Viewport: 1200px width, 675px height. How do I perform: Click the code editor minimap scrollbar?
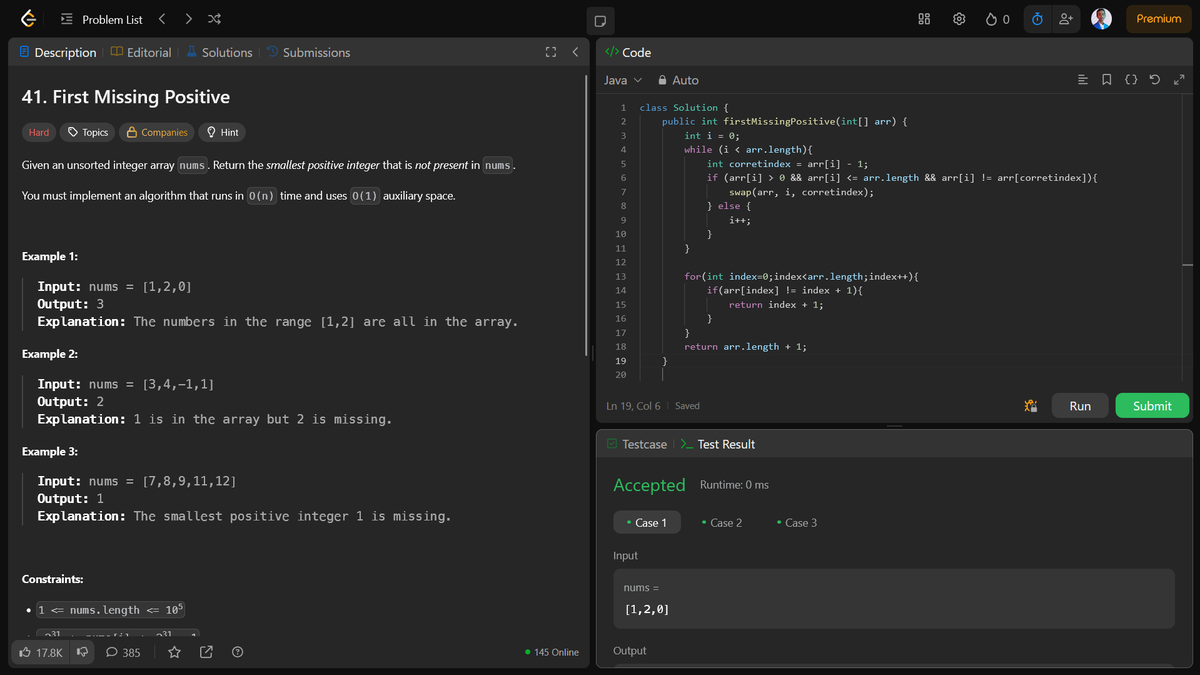coord(1187,265)
